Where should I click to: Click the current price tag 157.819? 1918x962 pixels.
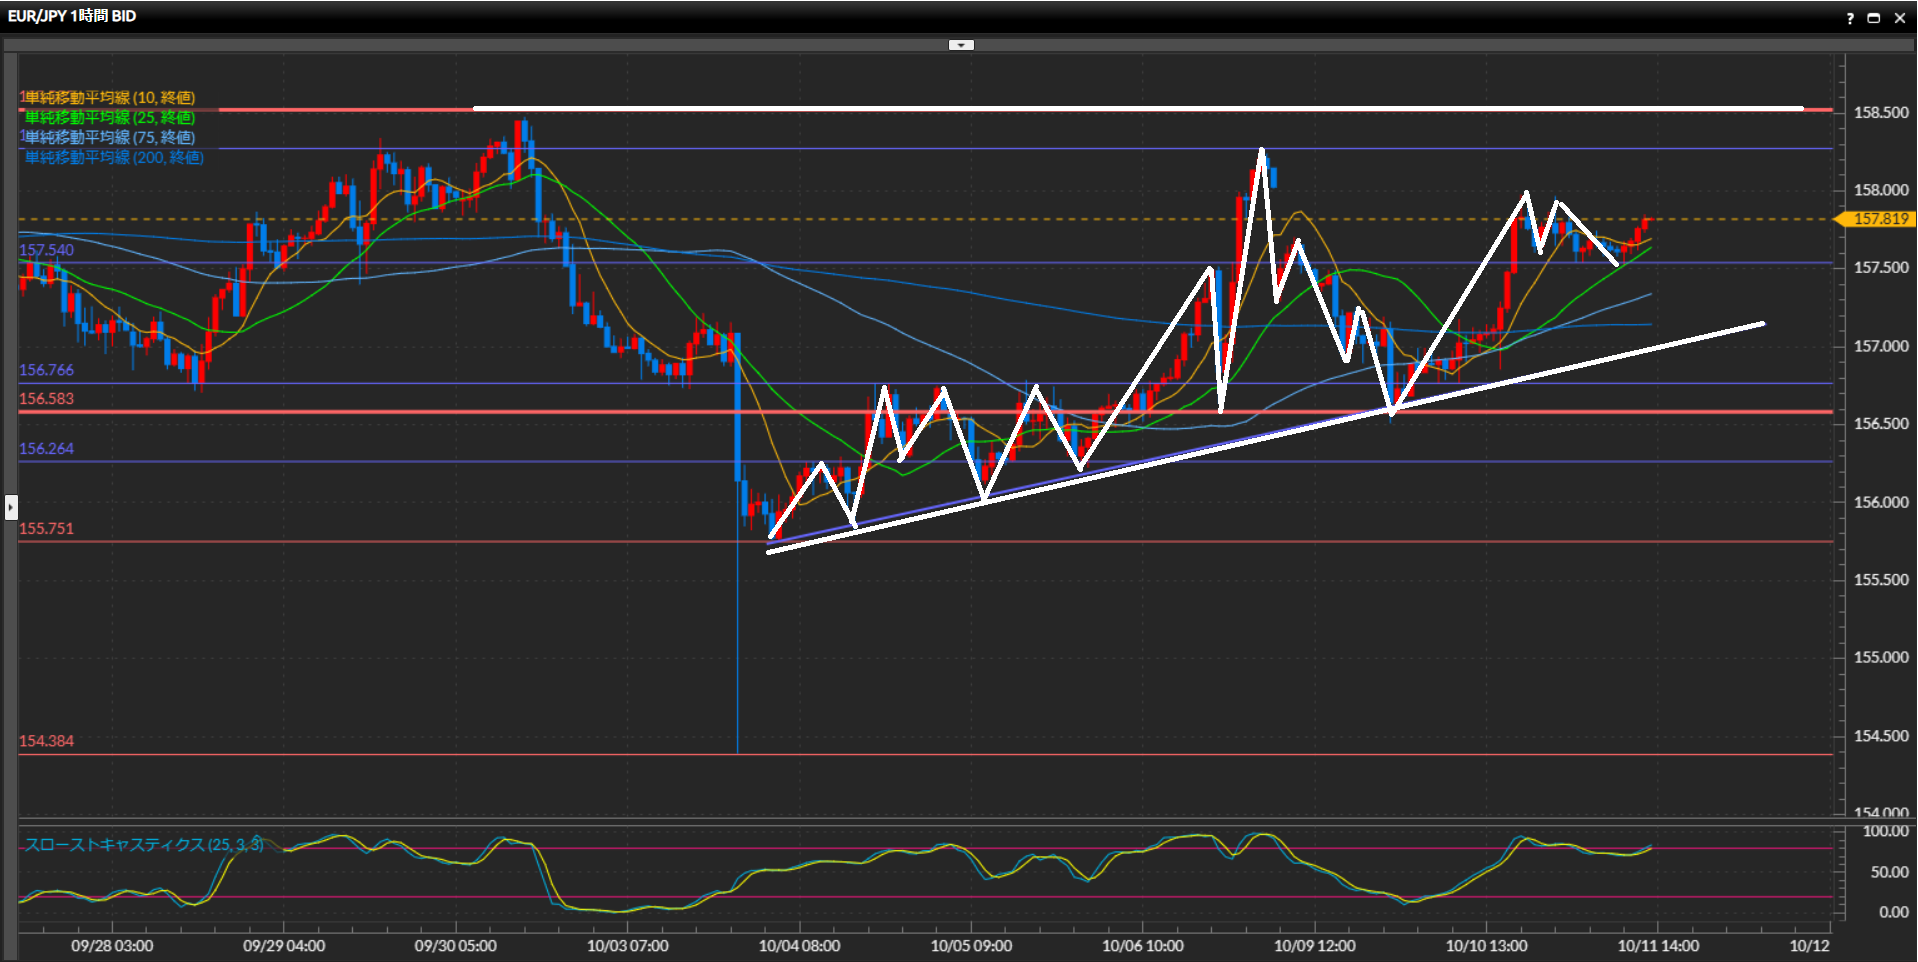pos(1880,219)
